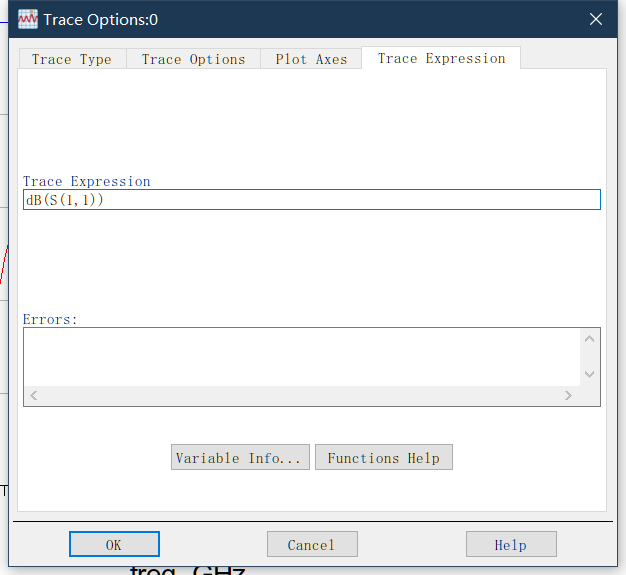
Task: Click the Trace Expression input field
Action: pos(312,199)
